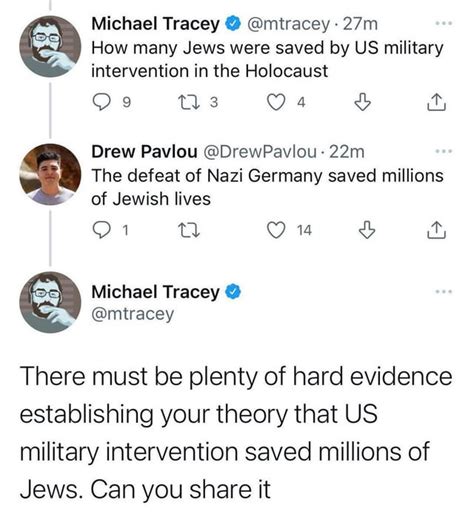Retweet Drew Pavlou's tweet
Image resolution: width=474 pixels, height=519 pixels.
[x=189, y=230]
